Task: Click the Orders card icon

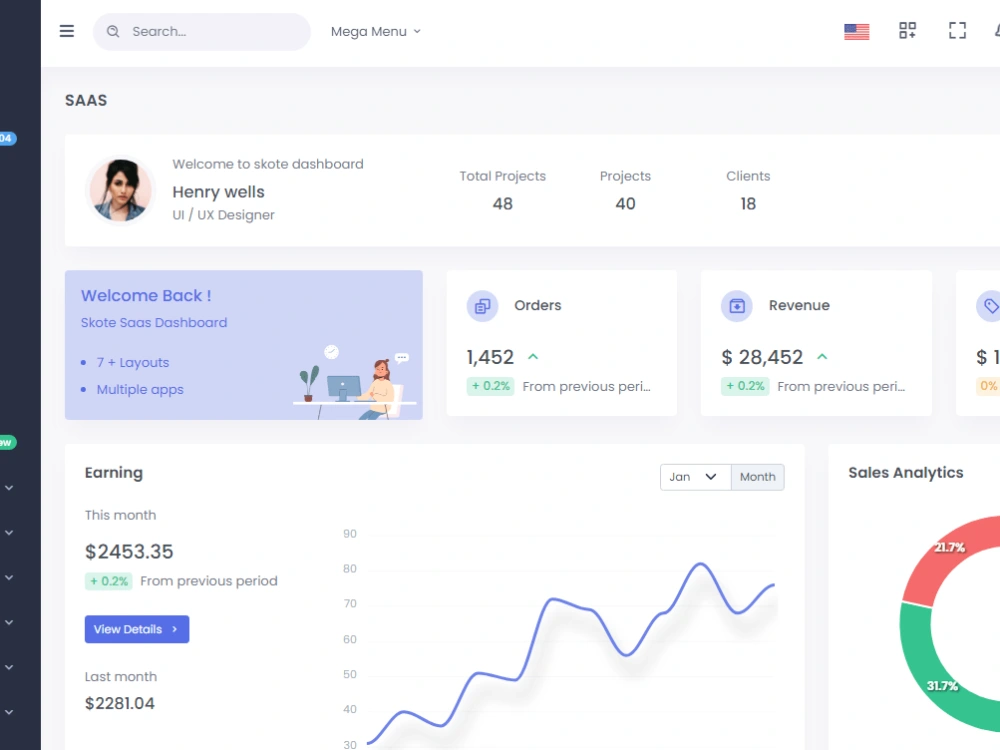Action: (x=483, y=306)
